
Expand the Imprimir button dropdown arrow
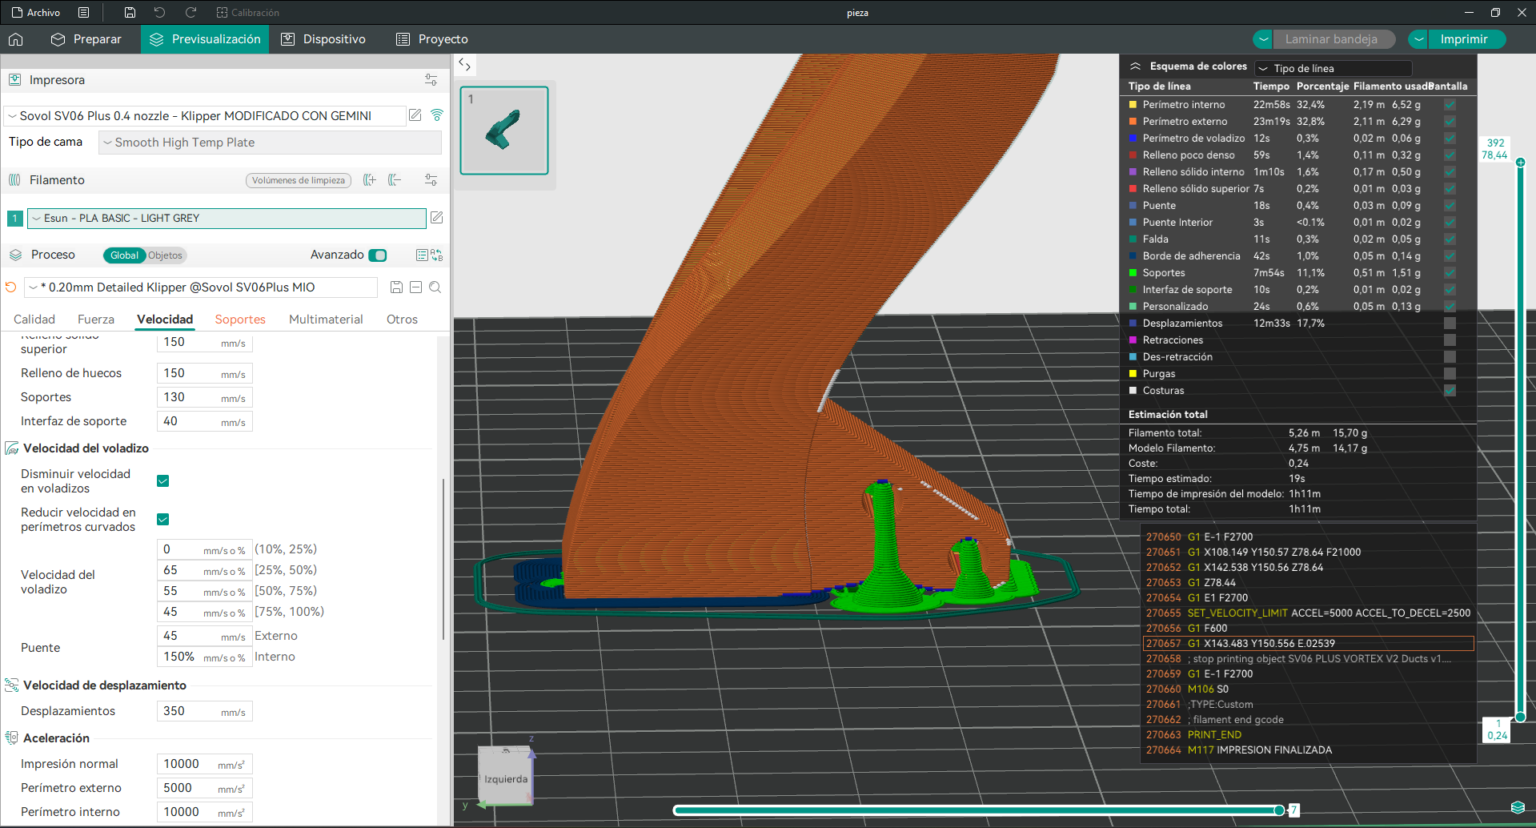[x=1418, y=39]
